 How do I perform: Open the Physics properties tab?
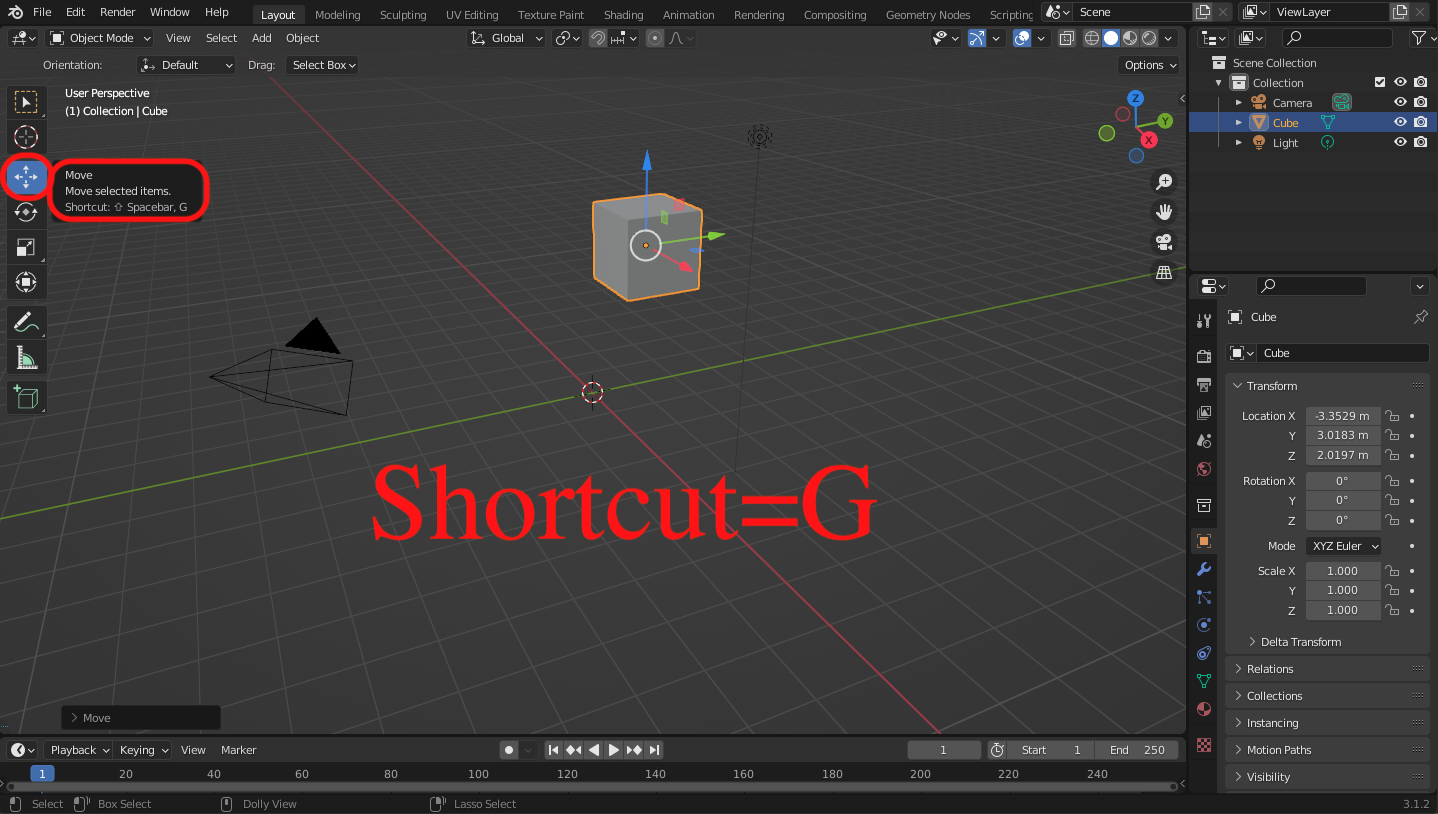(1204, 625)
